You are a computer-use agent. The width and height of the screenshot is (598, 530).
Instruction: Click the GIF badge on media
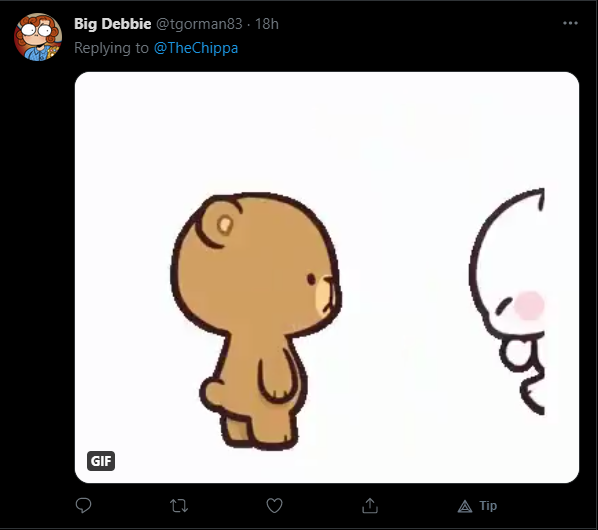point(101,461)
